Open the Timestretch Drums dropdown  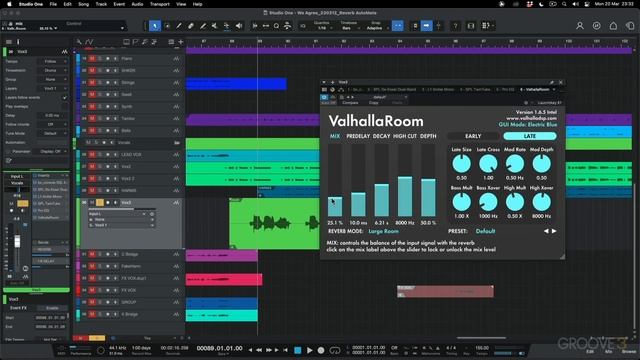point(53,70)
